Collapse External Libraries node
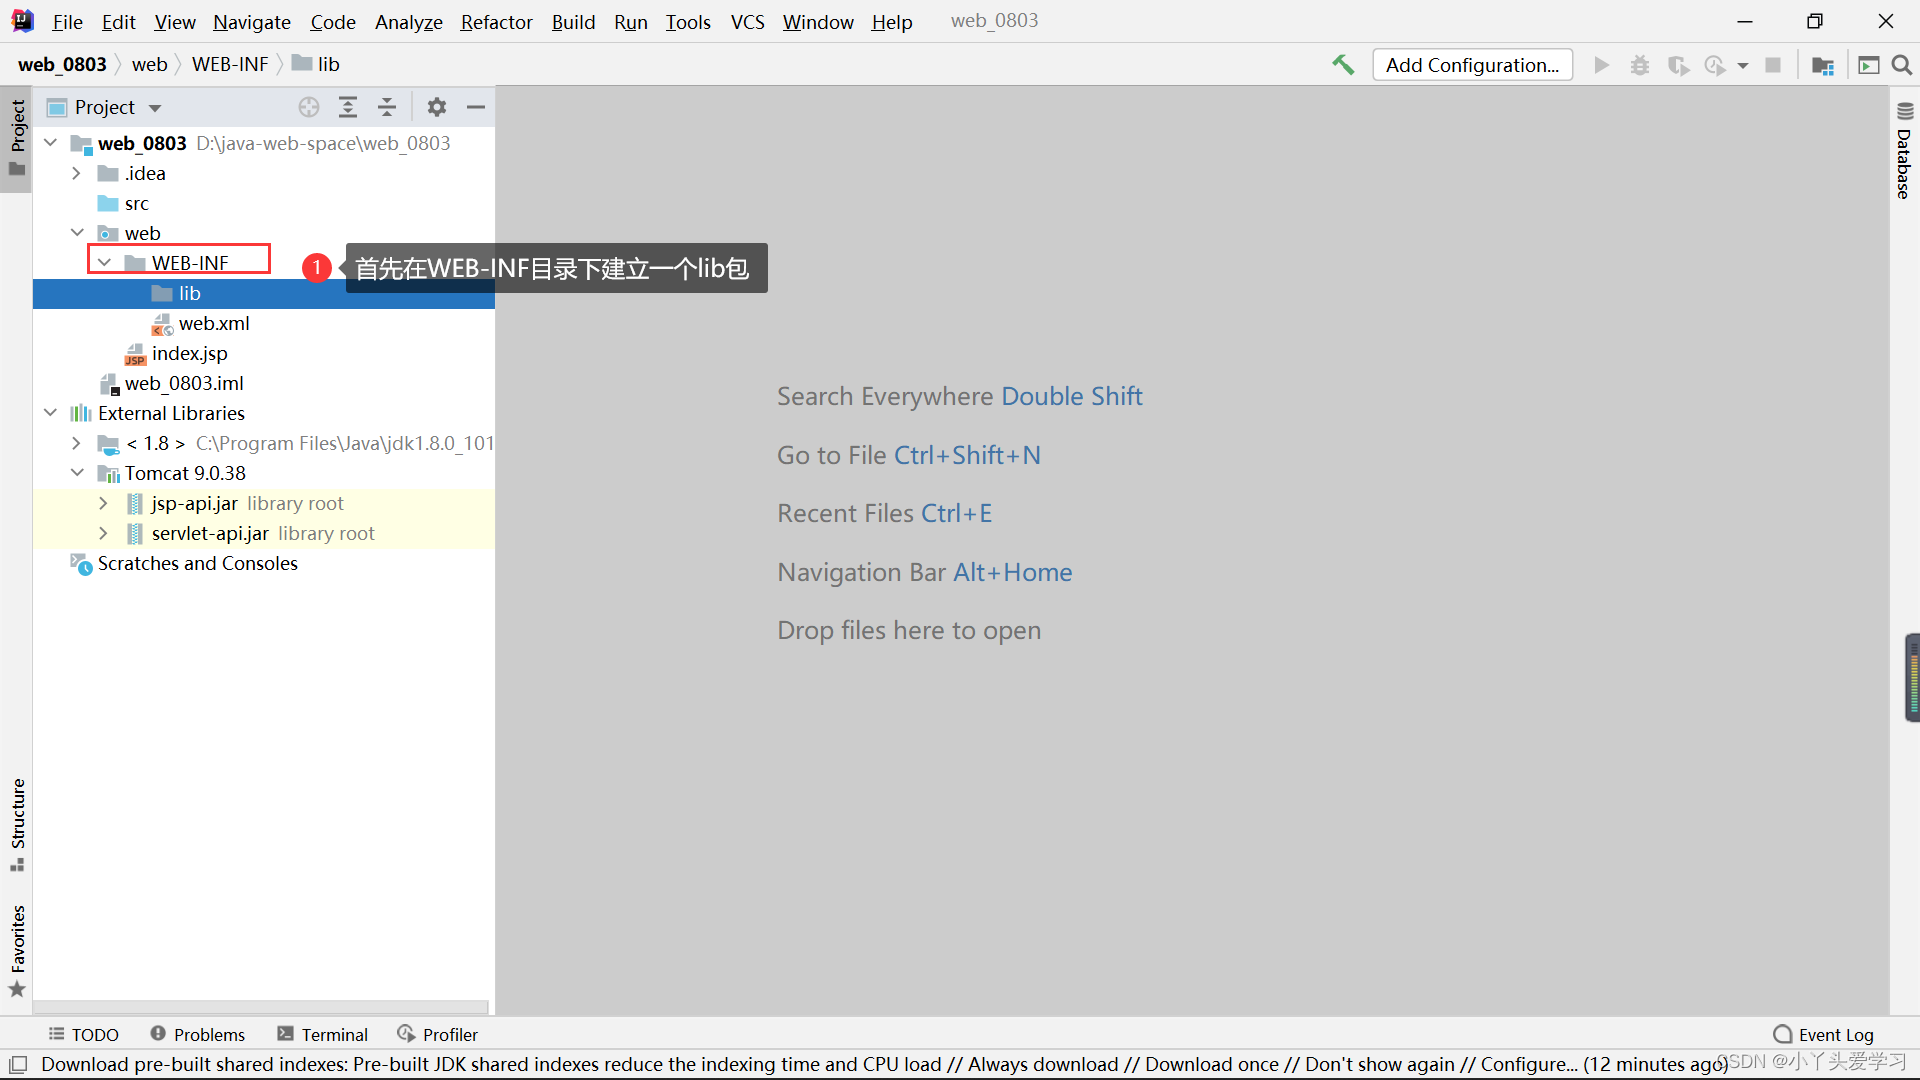Image resolution: width=1920 pixels, height=1080 pixels. pyautogui.click(x=51, y=413)
